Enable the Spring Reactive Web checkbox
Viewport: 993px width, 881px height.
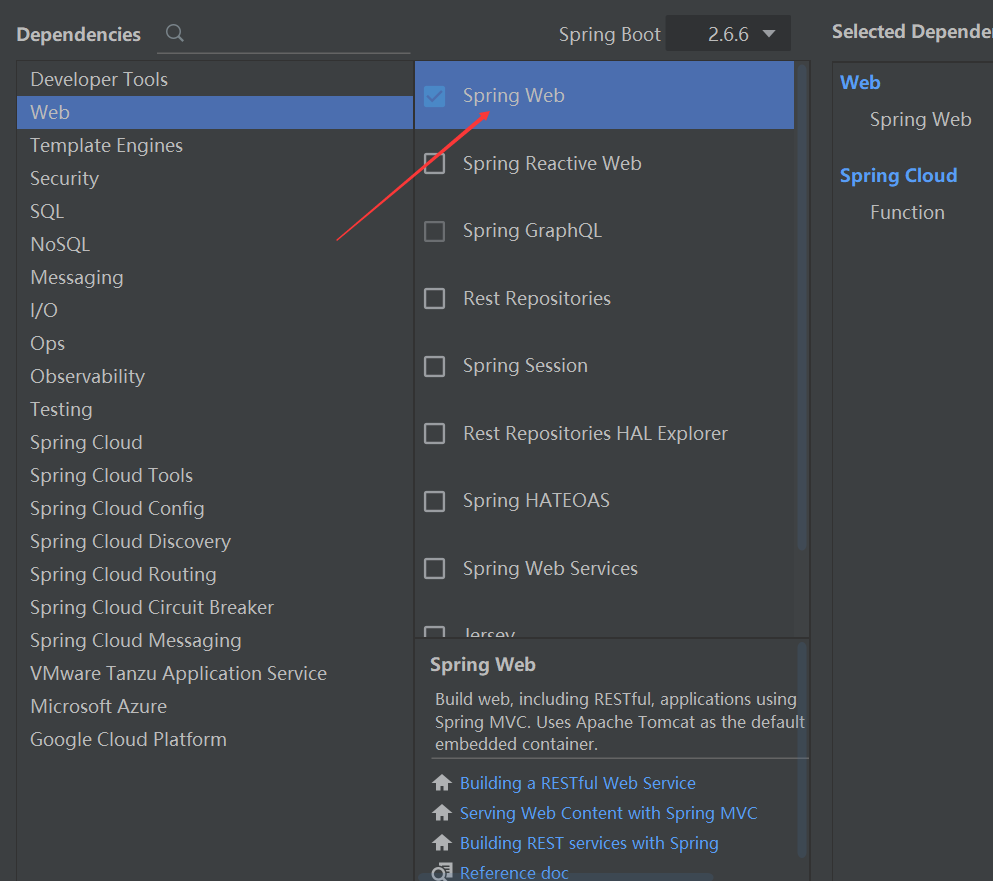[434, 163]
